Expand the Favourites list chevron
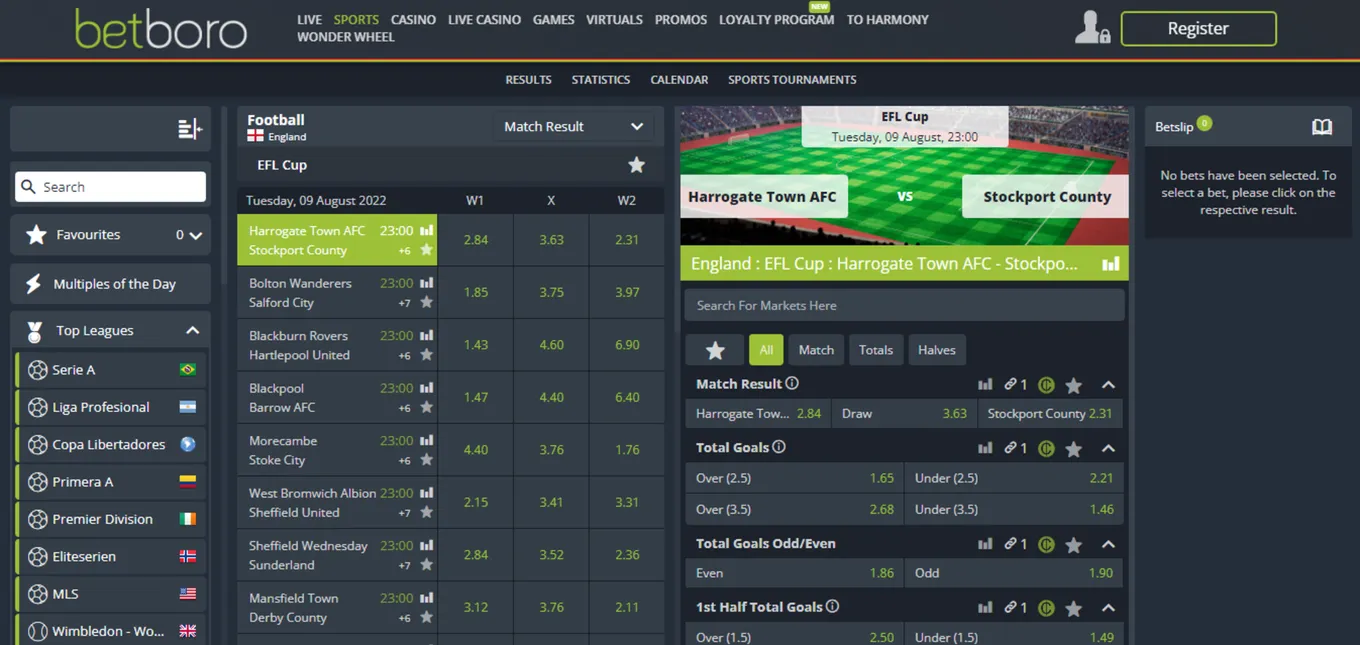 tap(196, 236)
